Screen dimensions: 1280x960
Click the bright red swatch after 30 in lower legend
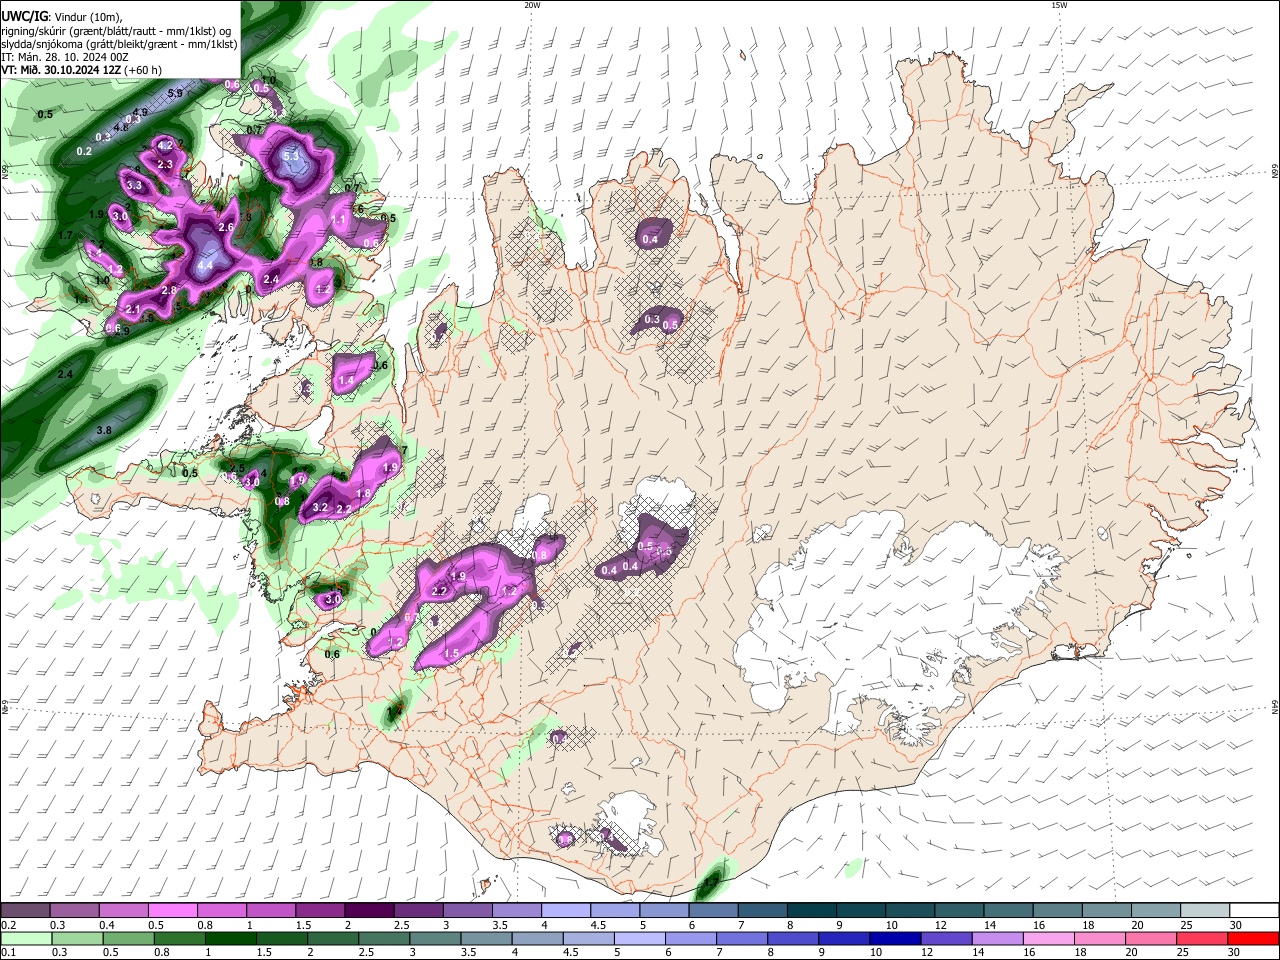(1254, 938)
